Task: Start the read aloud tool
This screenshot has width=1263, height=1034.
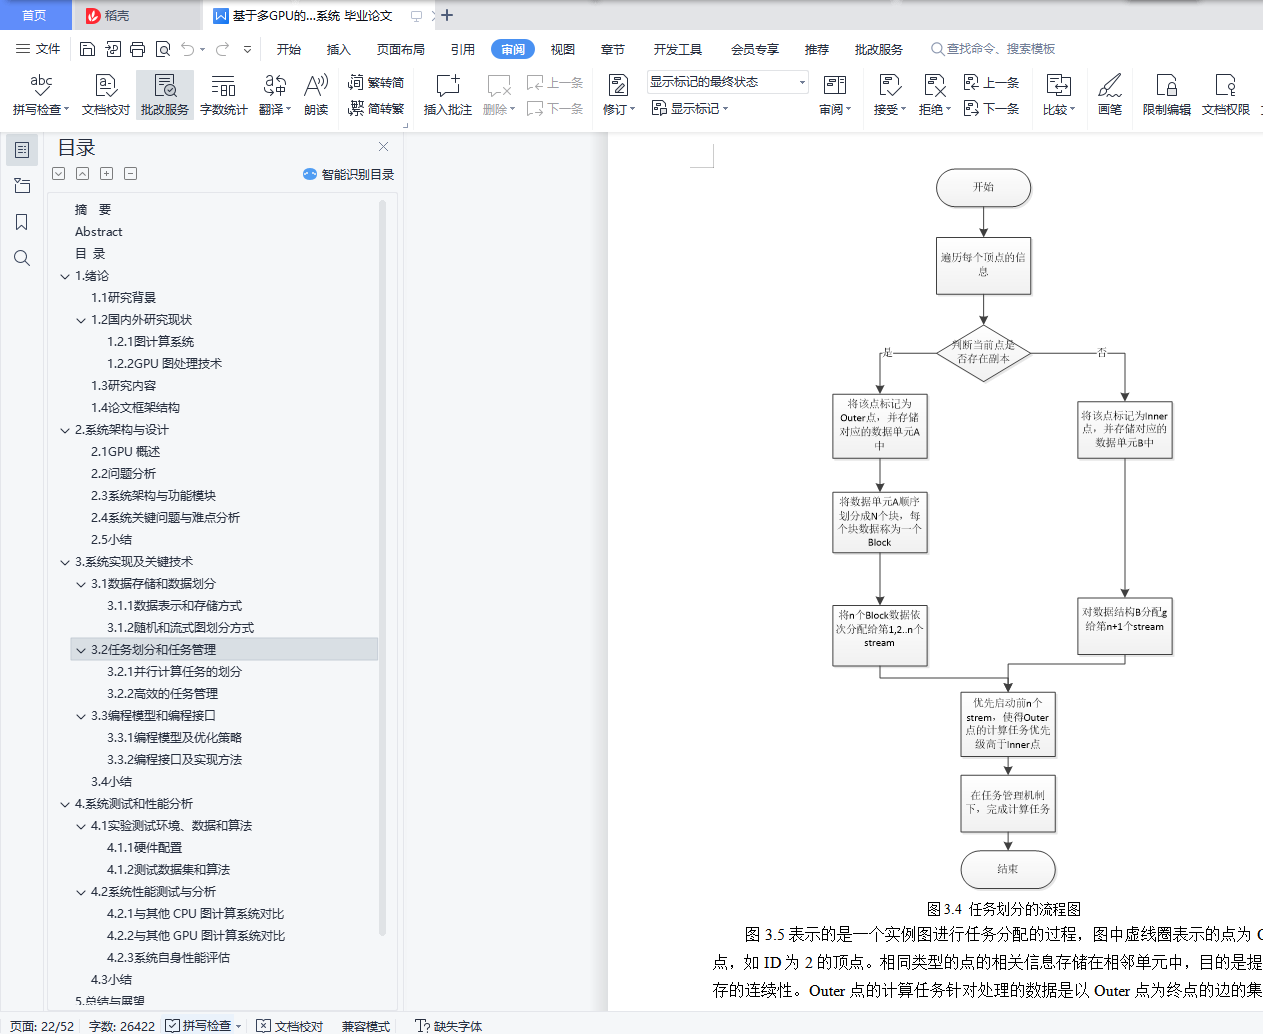Action: [x=316, y=95]
